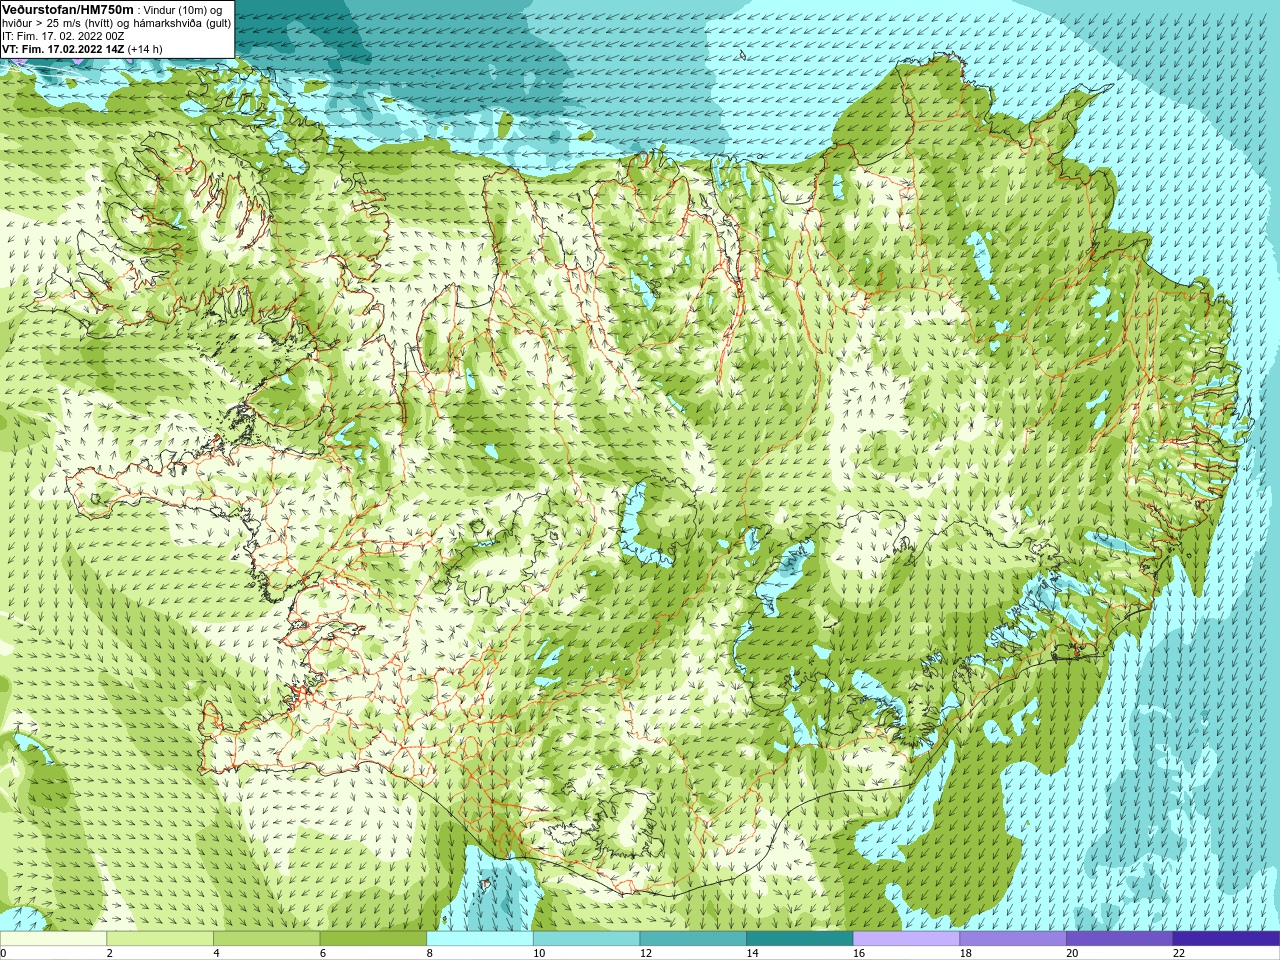Click the '4' scale label
Image resolution: width=1280 pixels, height=960 pixels.
pos(216,953)
